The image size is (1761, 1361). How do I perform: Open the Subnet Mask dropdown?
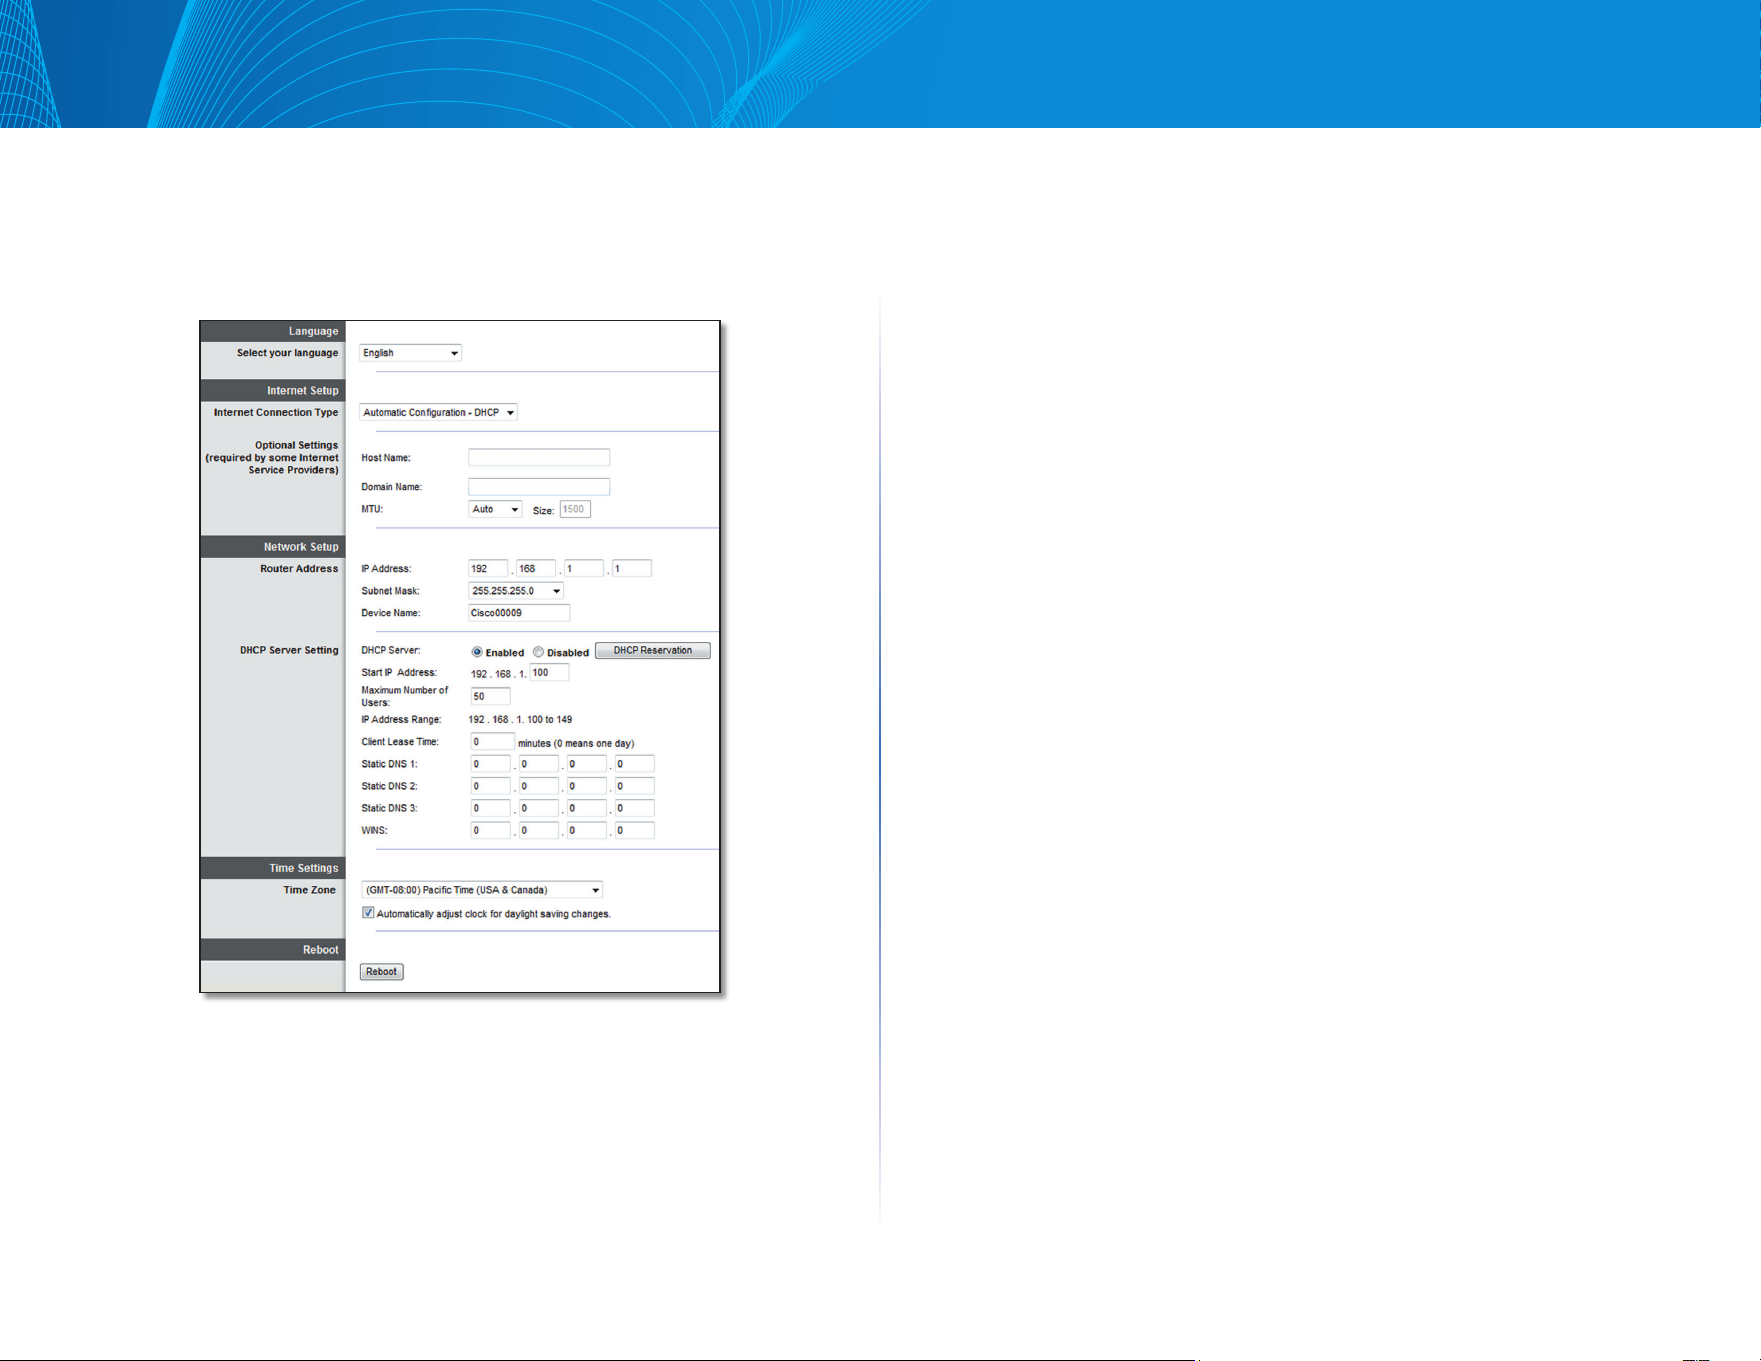pos(516,591)
